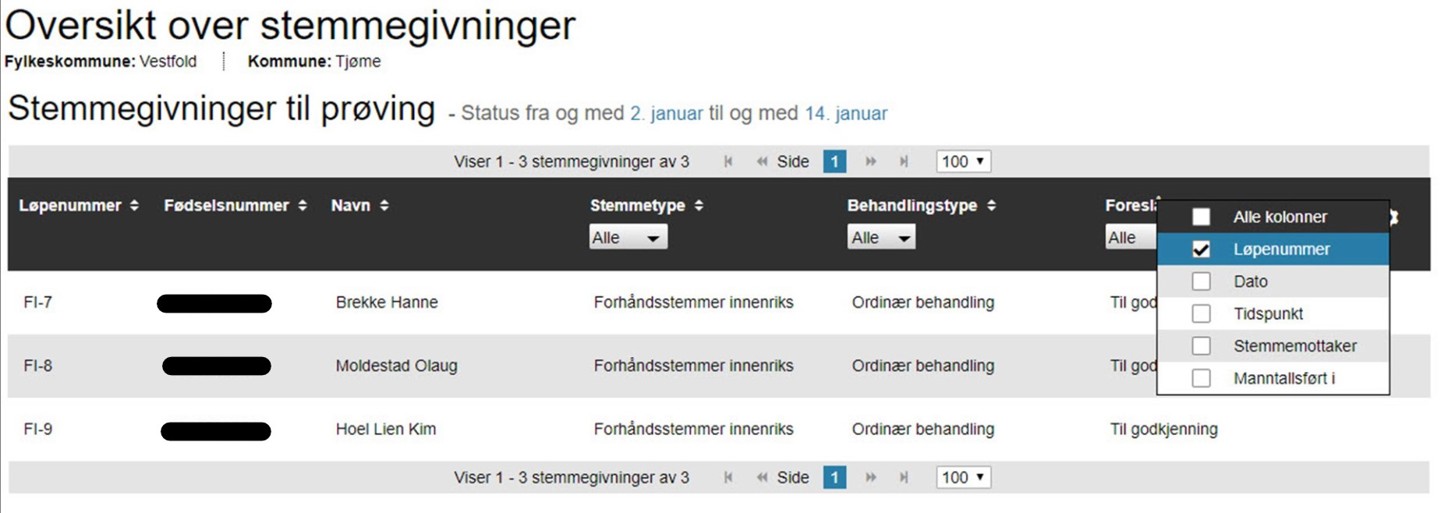Select Tidspunkt in the column menu
This screenshot has height=513, width=1440.
tap(1268, 314)
